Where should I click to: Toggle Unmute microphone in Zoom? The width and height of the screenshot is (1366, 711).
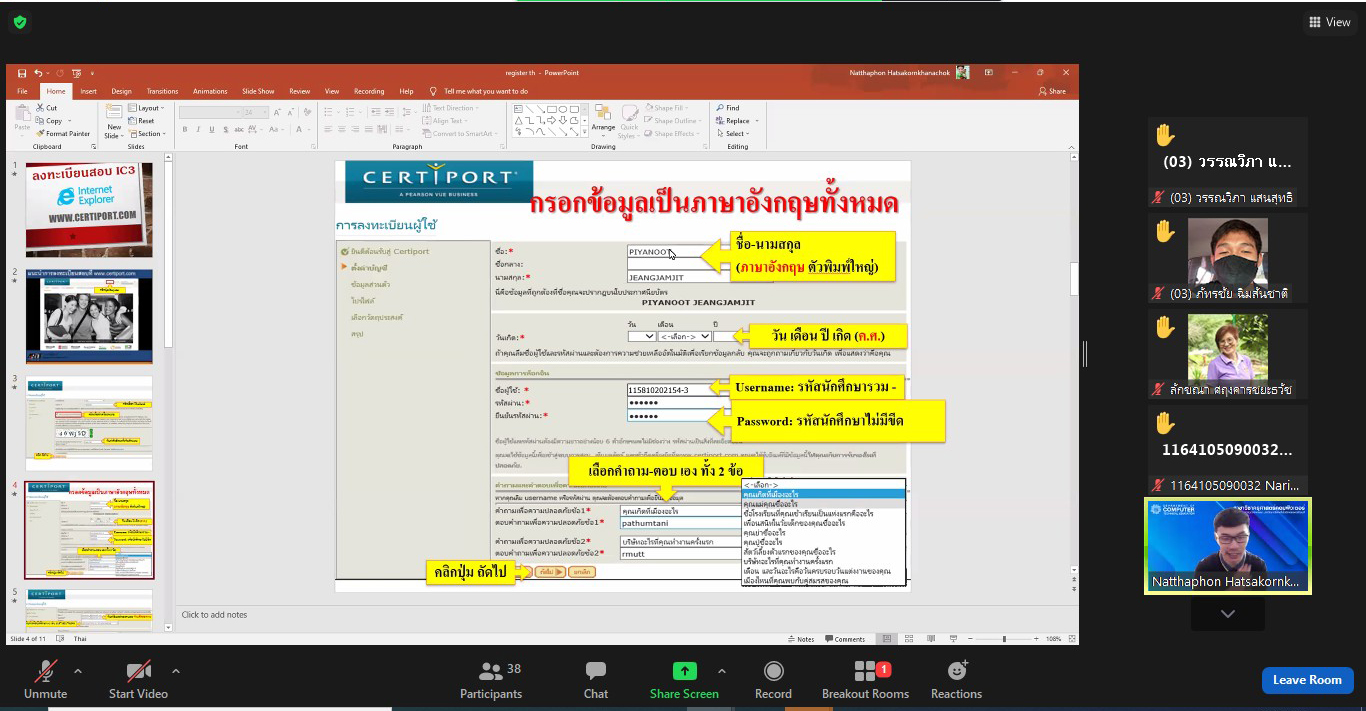[x=46, y=680]
